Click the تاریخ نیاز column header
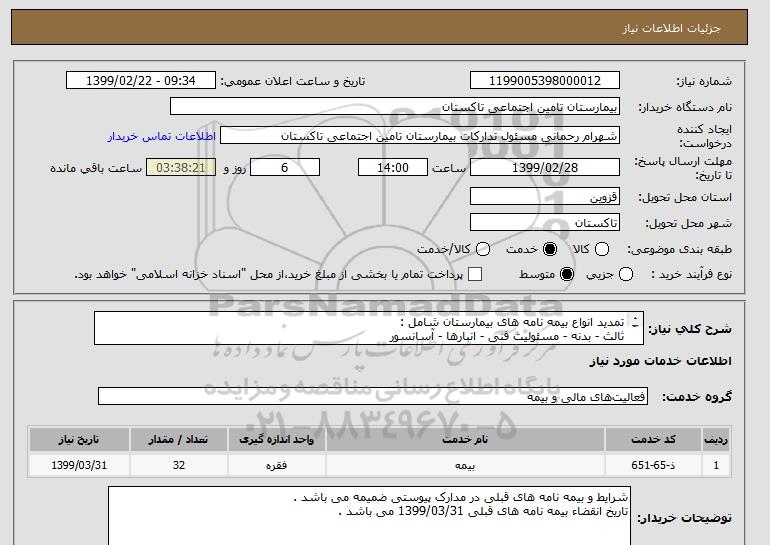Image resolution: width=770 pixels, height=545 pixels. point(79,439)
